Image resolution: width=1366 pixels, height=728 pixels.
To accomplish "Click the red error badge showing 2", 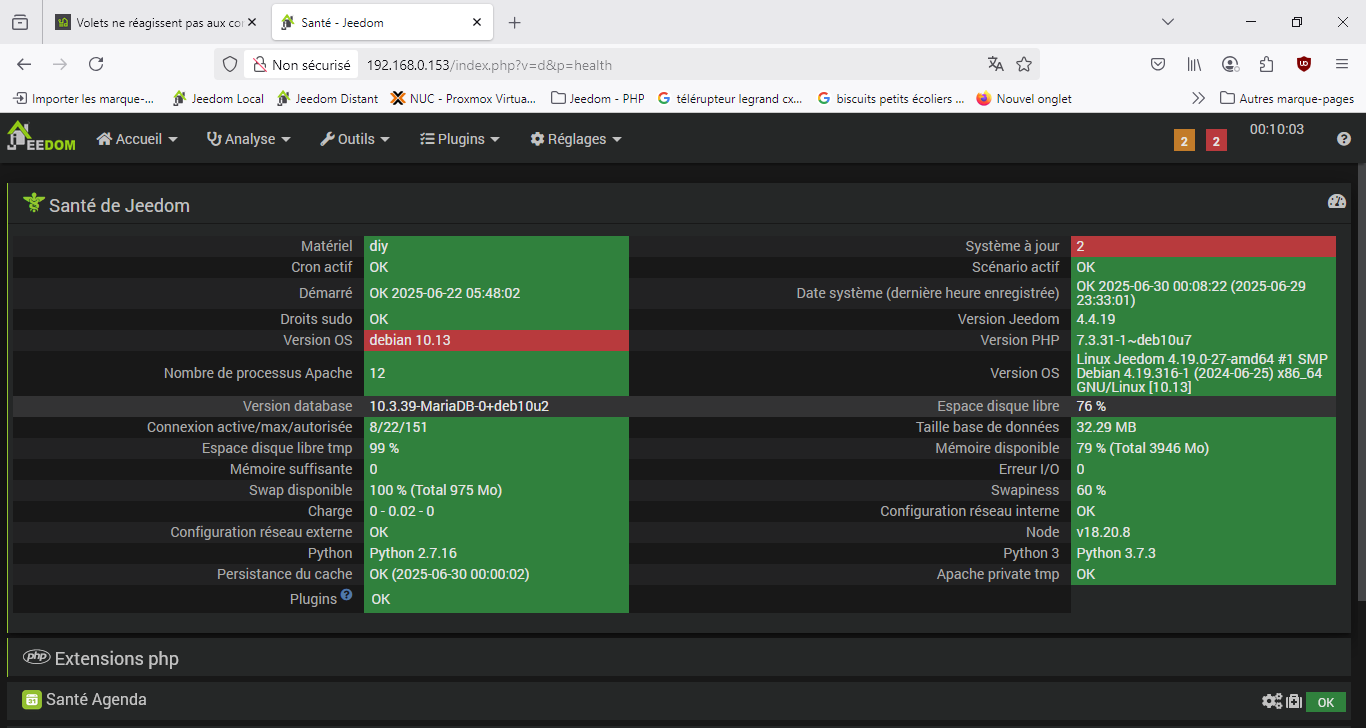I will [x=1216, y=141].
